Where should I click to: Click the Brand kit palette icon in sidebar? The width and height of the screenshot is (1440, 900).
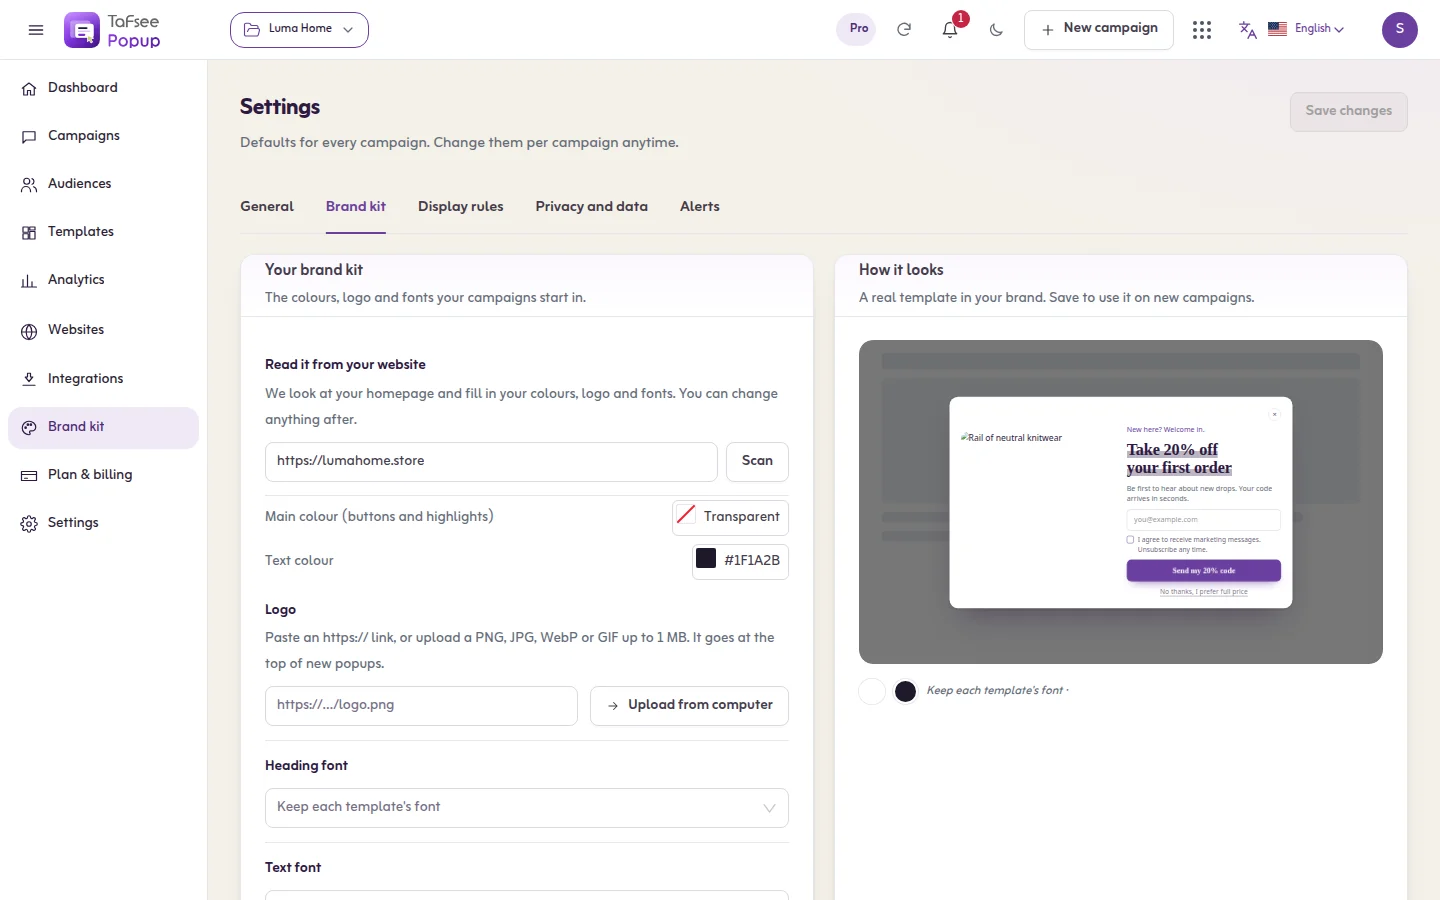(x=29, y=427)
